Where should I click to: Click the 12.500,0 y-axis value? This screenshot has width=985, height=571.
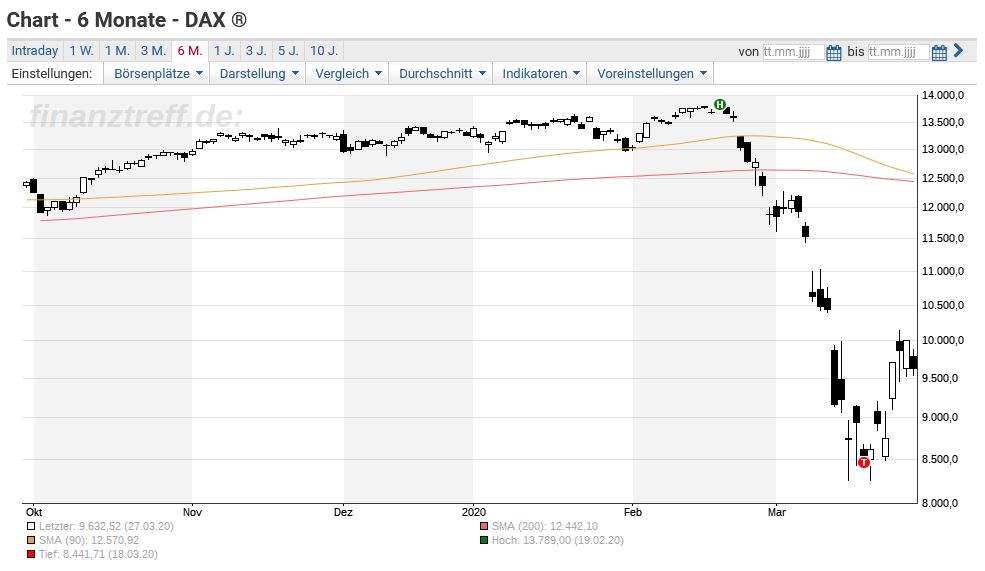[x=942, y=178]
